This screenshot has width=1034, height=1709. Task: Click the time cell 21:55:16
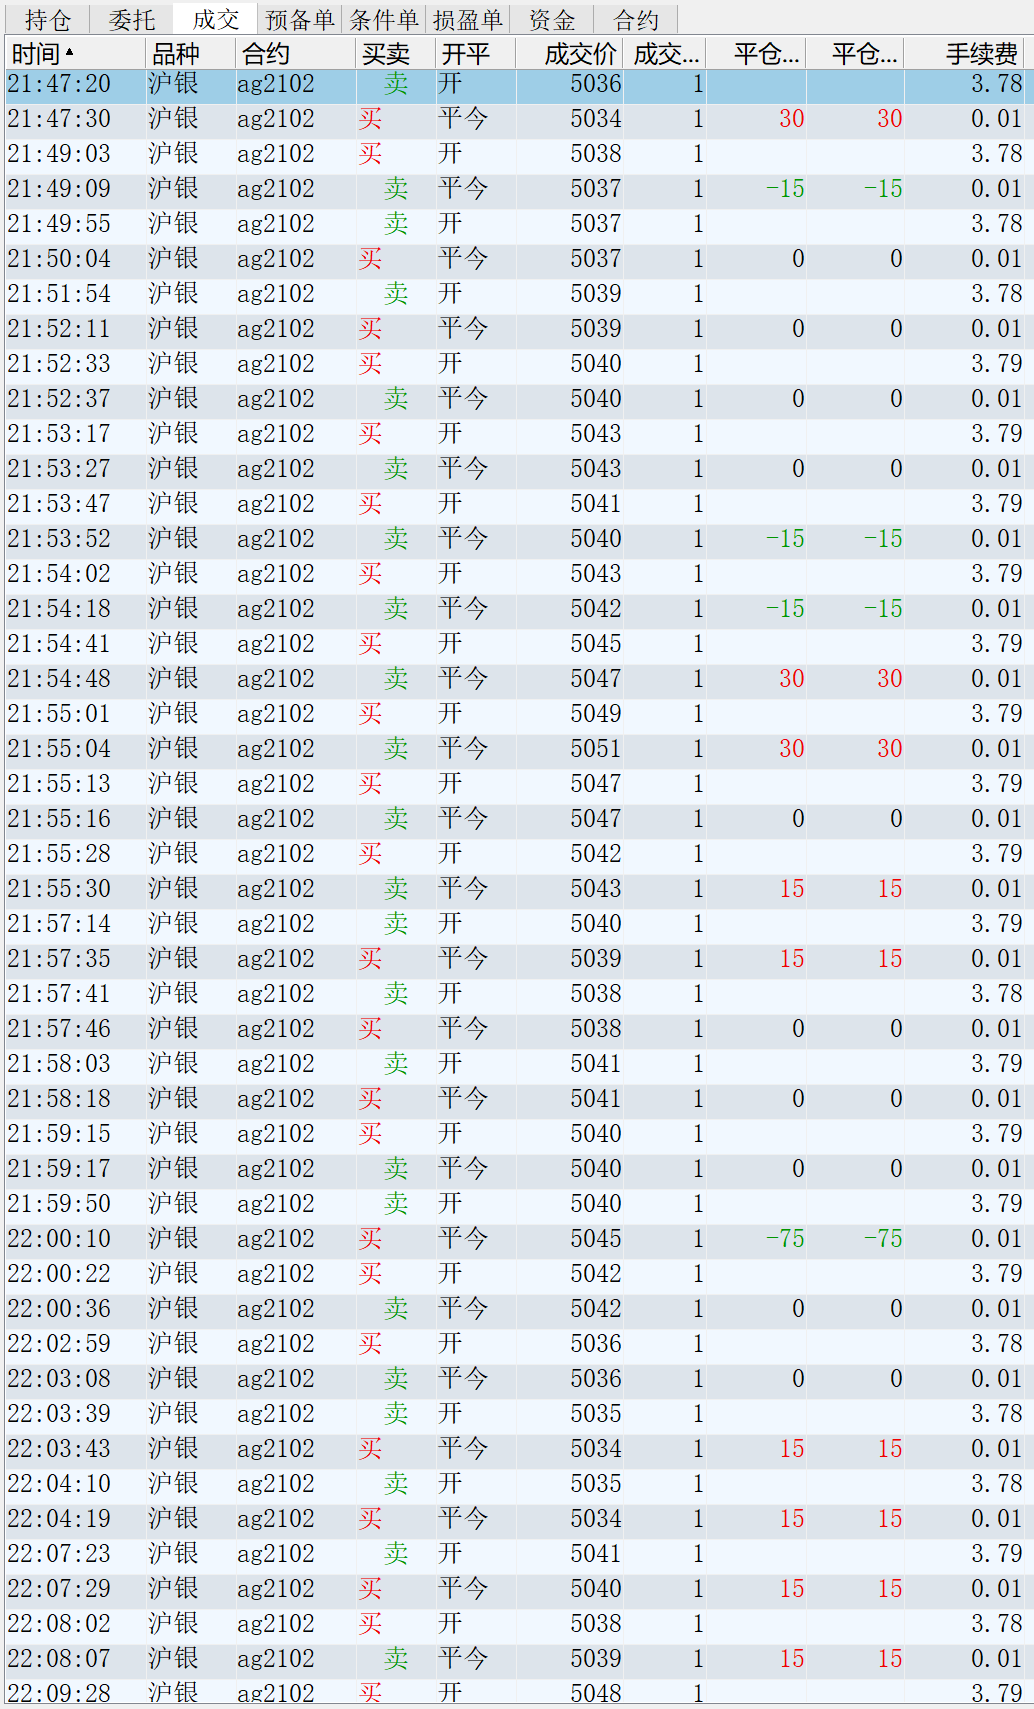pos(59,819)
